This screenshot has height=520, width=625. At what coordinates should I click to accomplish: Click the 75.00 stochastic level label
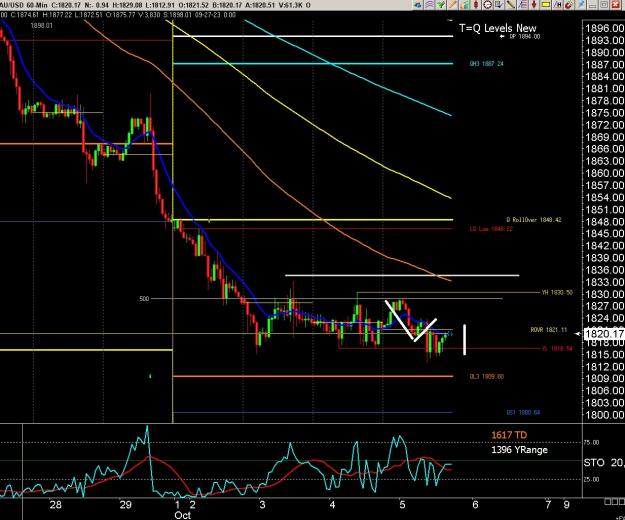coord(592,442)
